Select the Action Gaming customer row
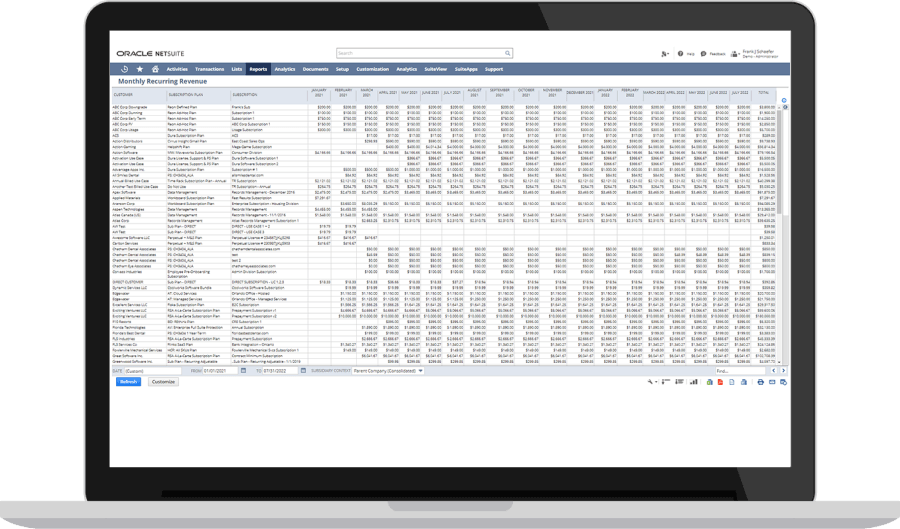 [443, 147]
